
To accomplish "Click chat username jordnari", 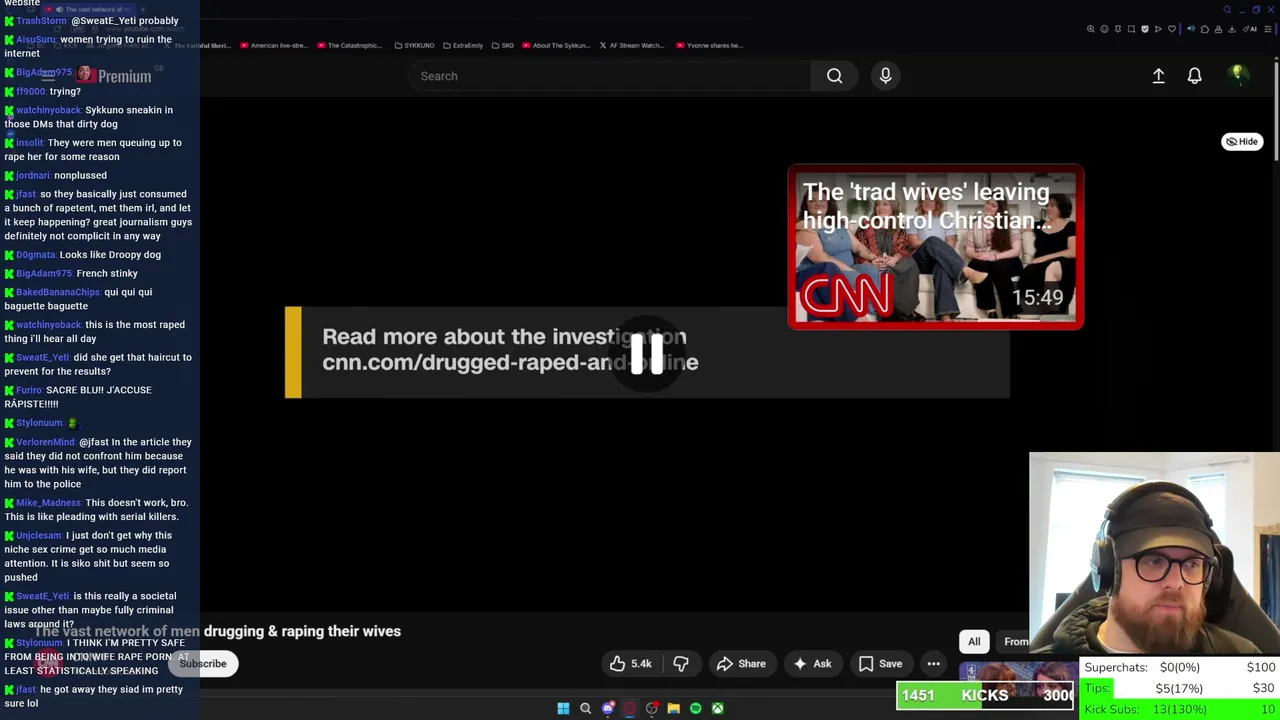I will (x=33, y=176).
